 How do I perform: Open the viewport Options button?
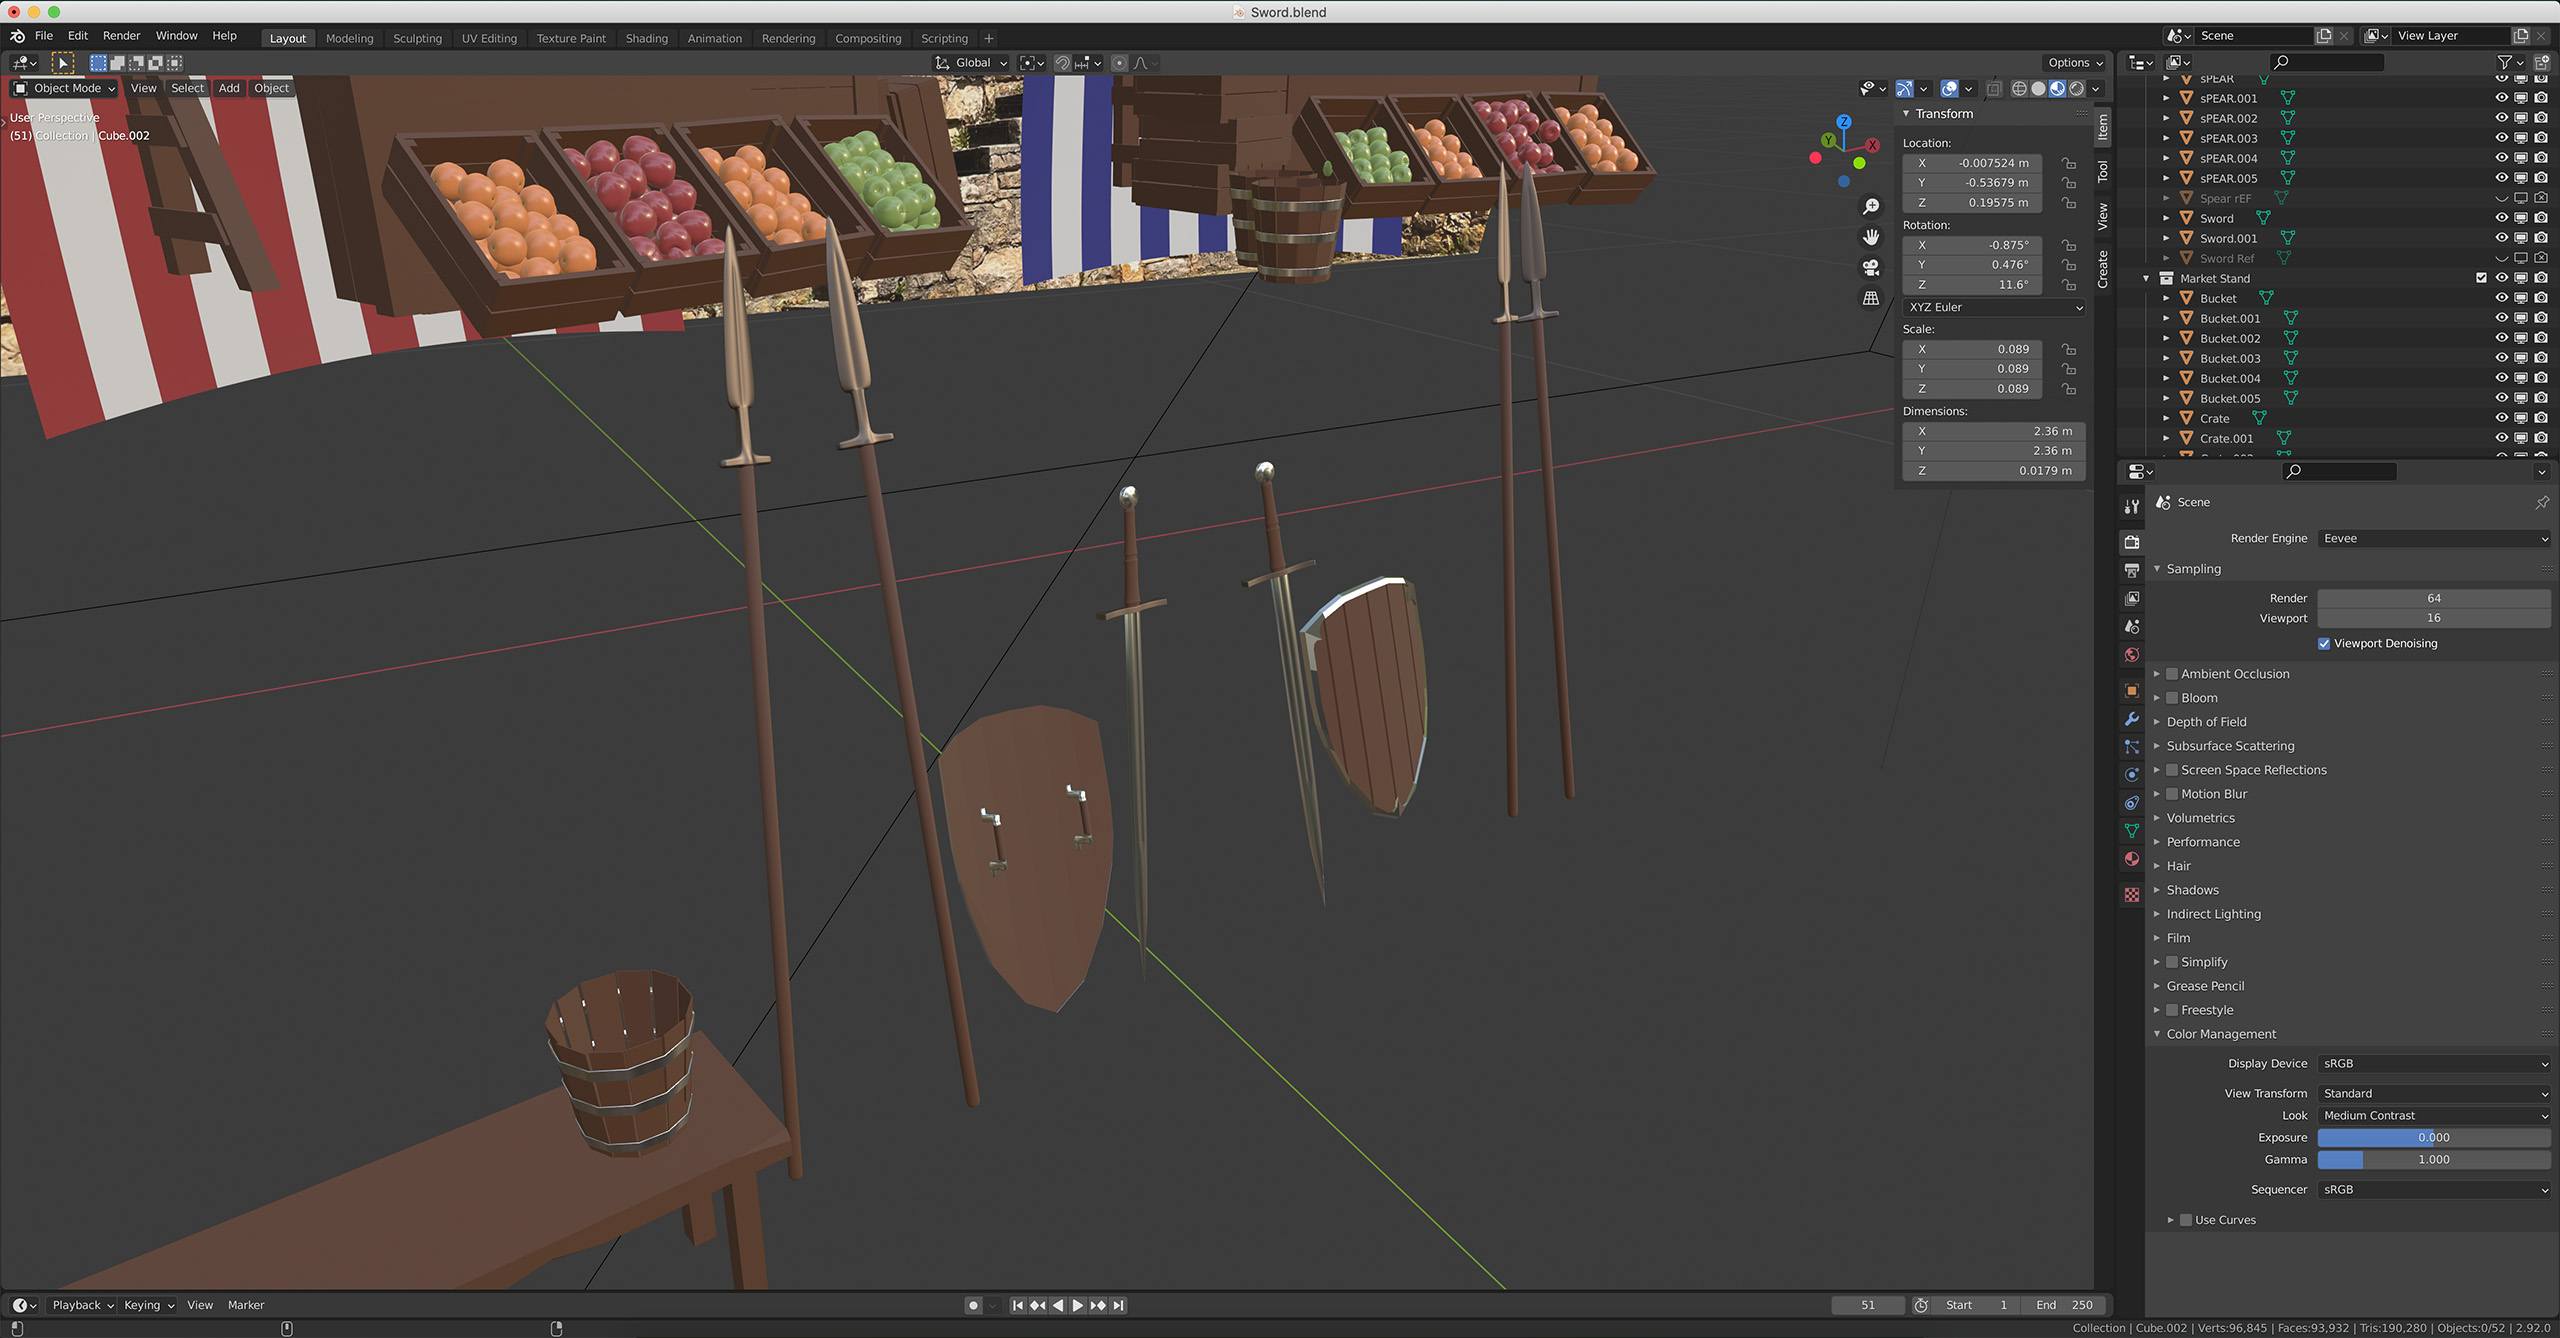click(2075, 63)
